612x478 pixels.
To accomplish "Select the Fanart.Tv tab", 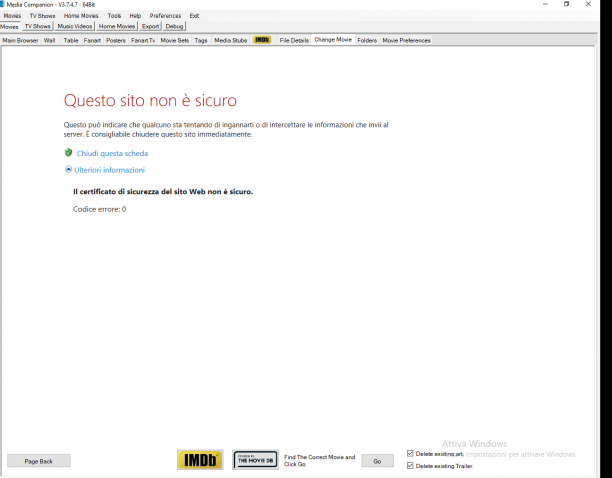I will 143,40.
